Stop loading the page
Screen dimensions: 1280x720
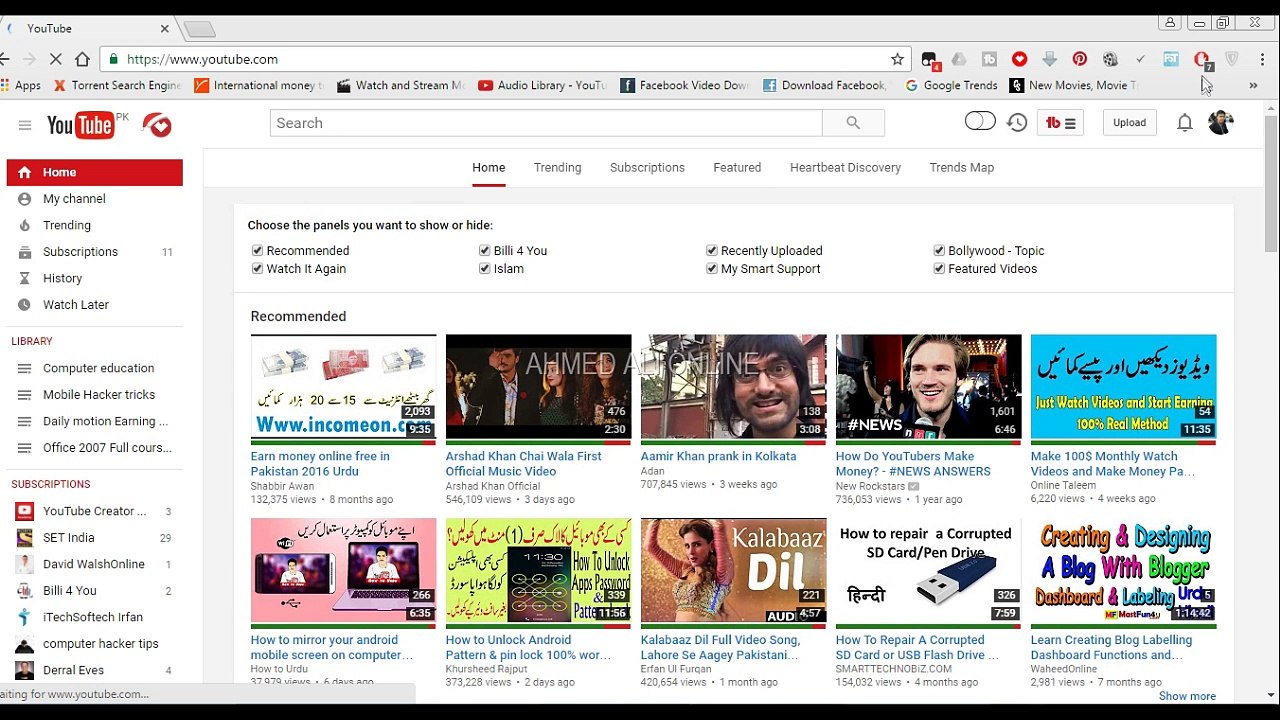[x=55, y=59]
